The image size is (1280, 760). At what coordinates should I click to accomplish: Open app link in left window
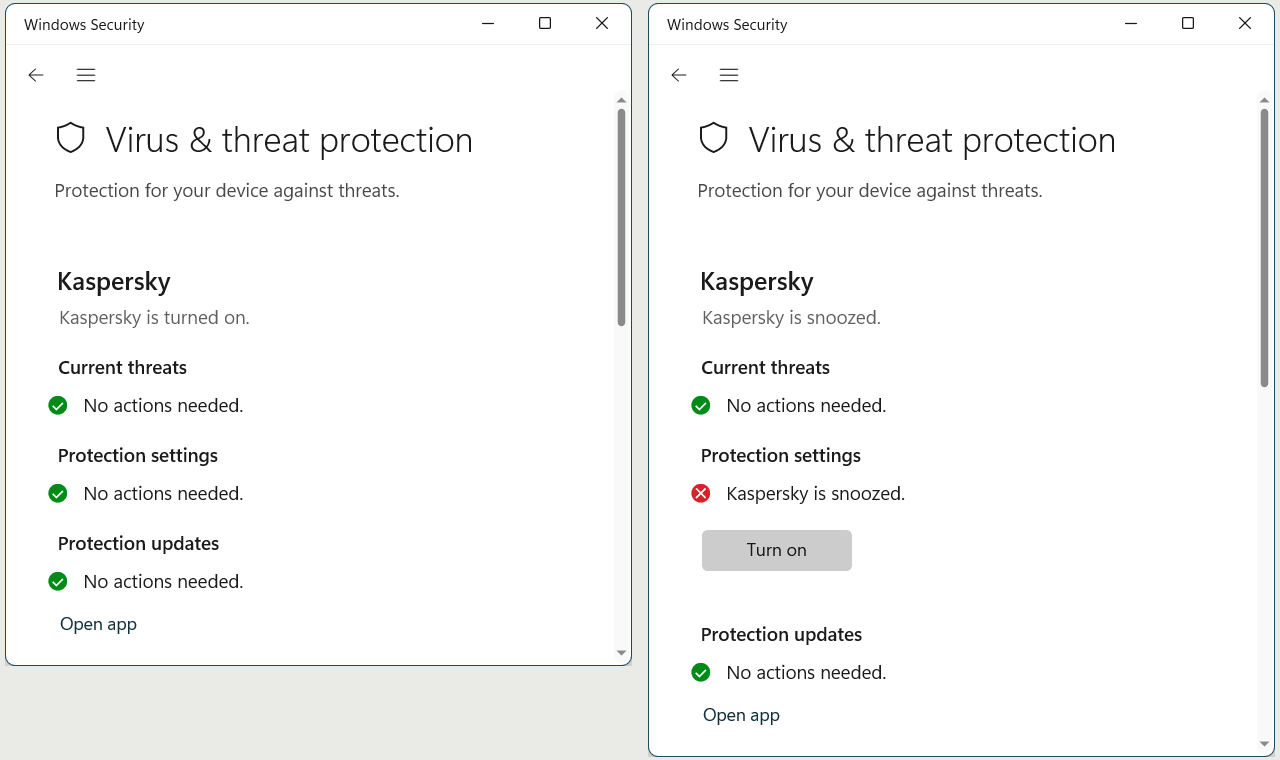click(x=98, y=624)
